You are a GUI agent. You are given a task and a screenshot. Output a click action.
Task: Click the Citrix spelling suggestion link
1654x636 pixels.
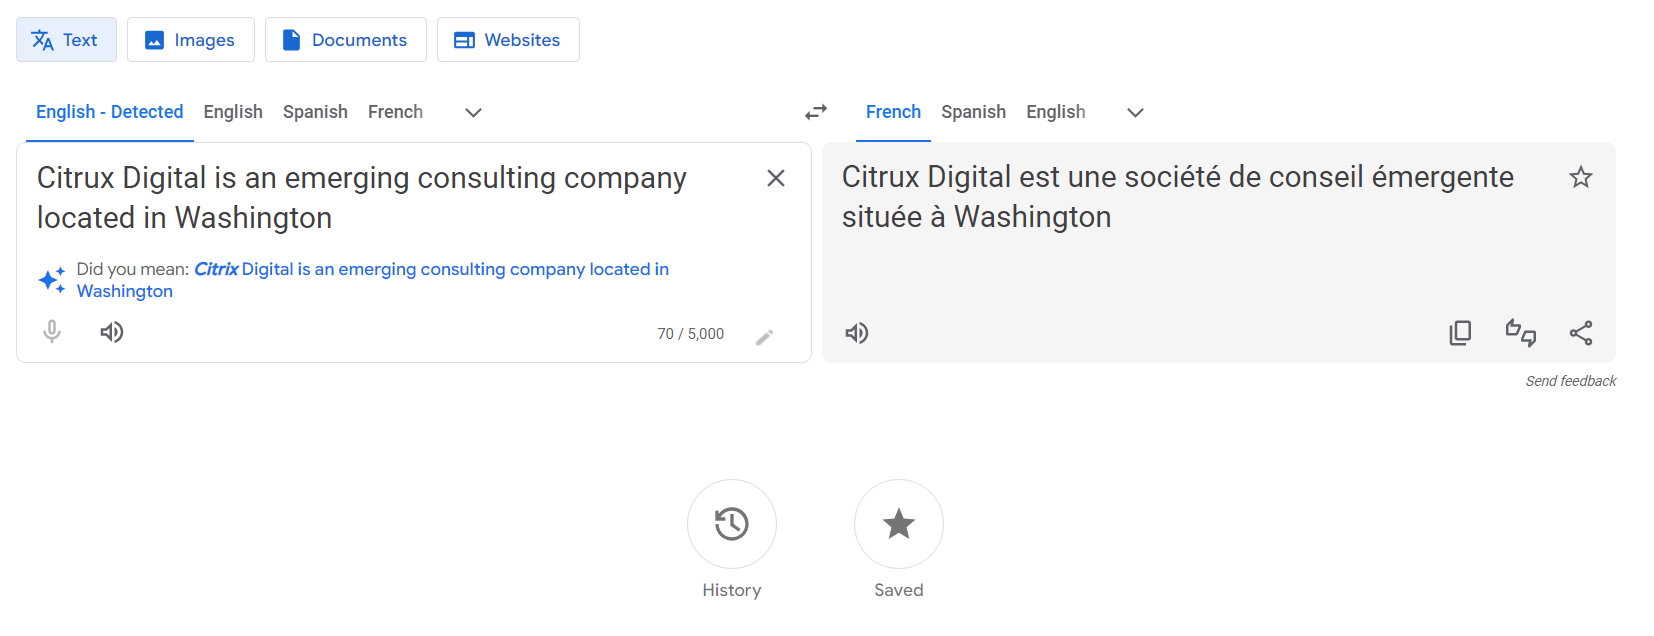tap(216, 268)
